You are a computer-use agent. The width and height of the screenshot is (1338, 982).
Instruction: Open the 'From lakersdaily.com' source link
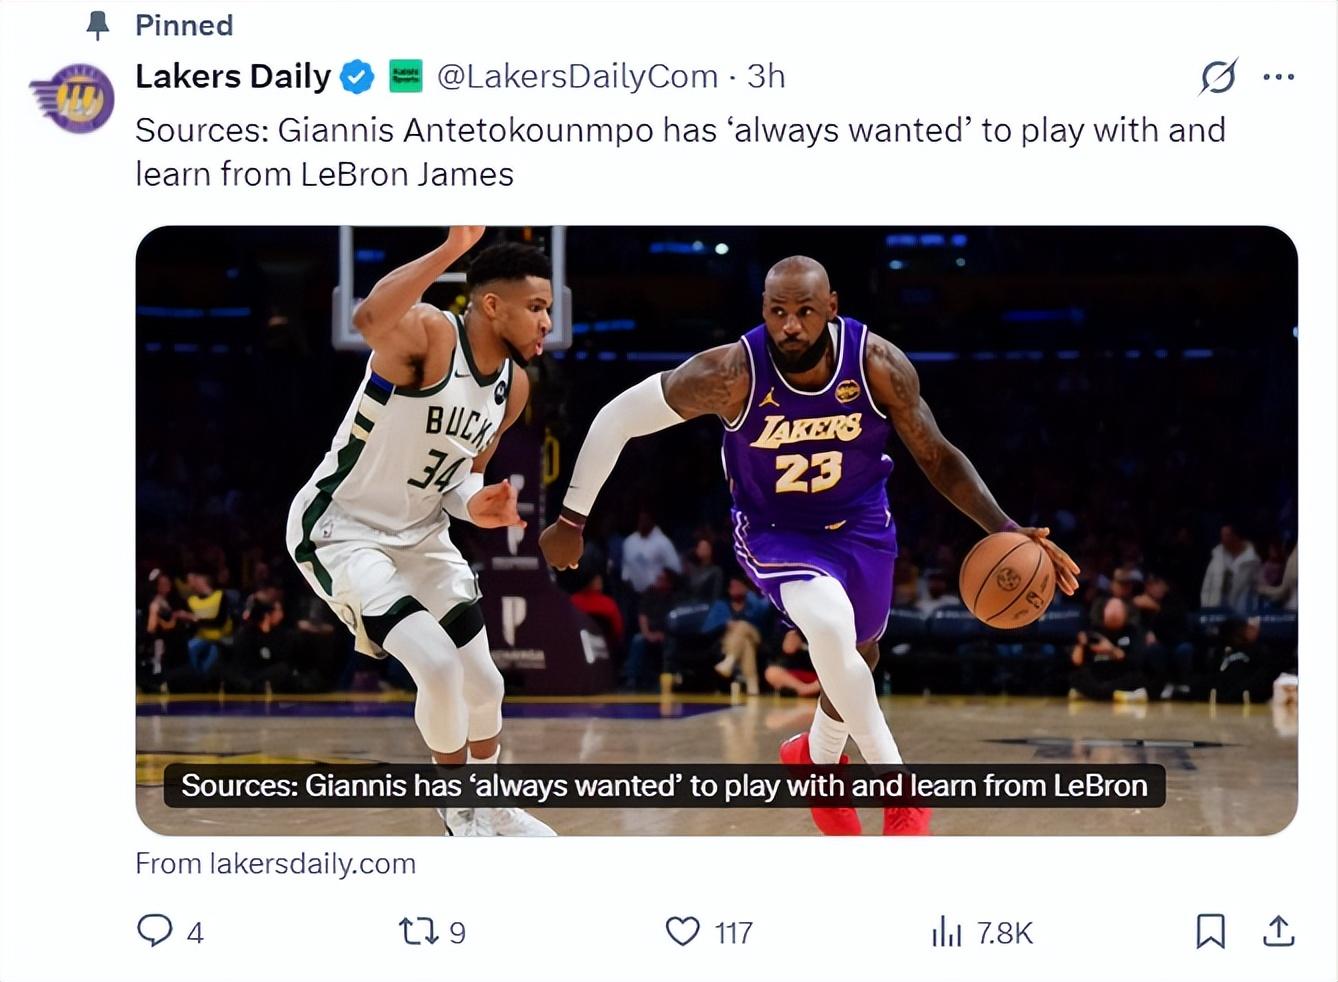pyautogui.click(x=275, y=863)
